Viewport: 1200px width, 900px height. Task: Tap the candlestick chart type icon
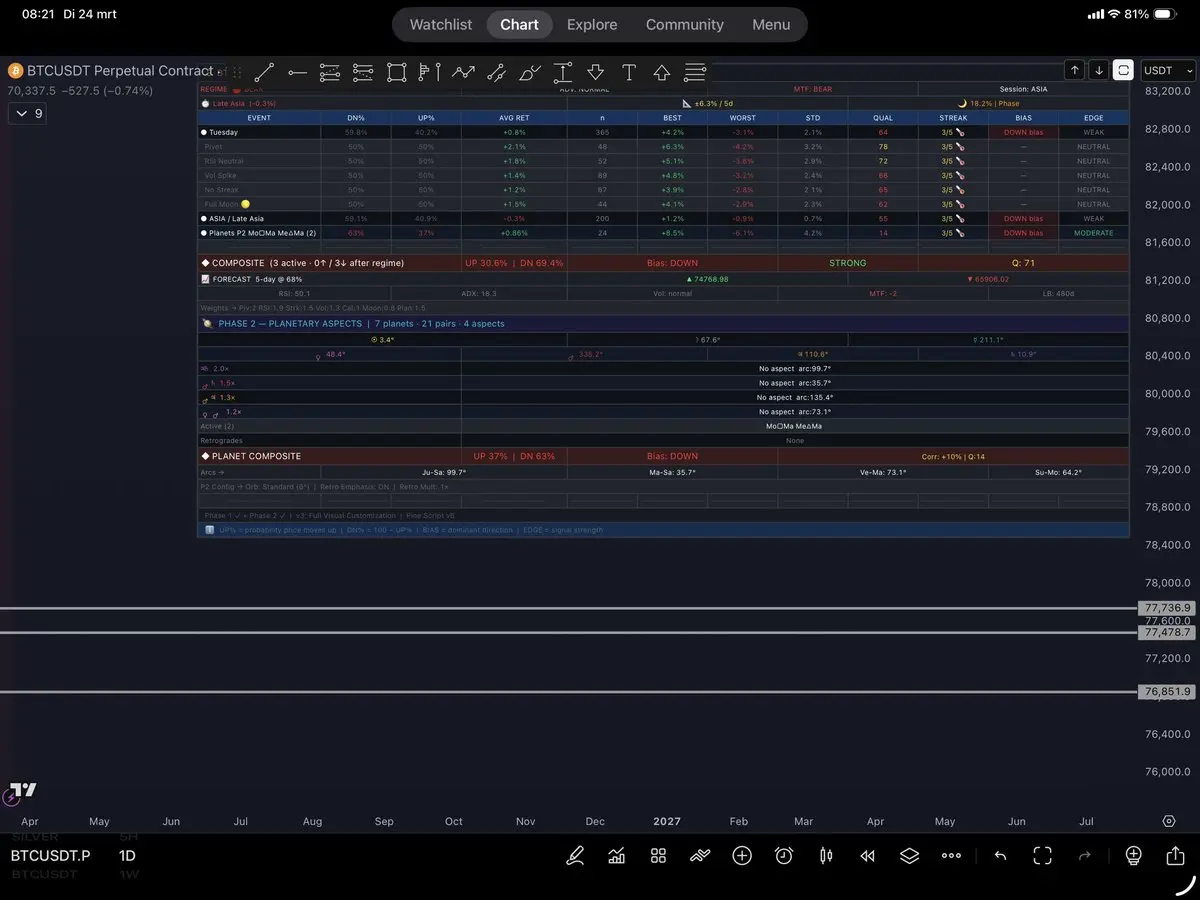click(x=826, y=856)
